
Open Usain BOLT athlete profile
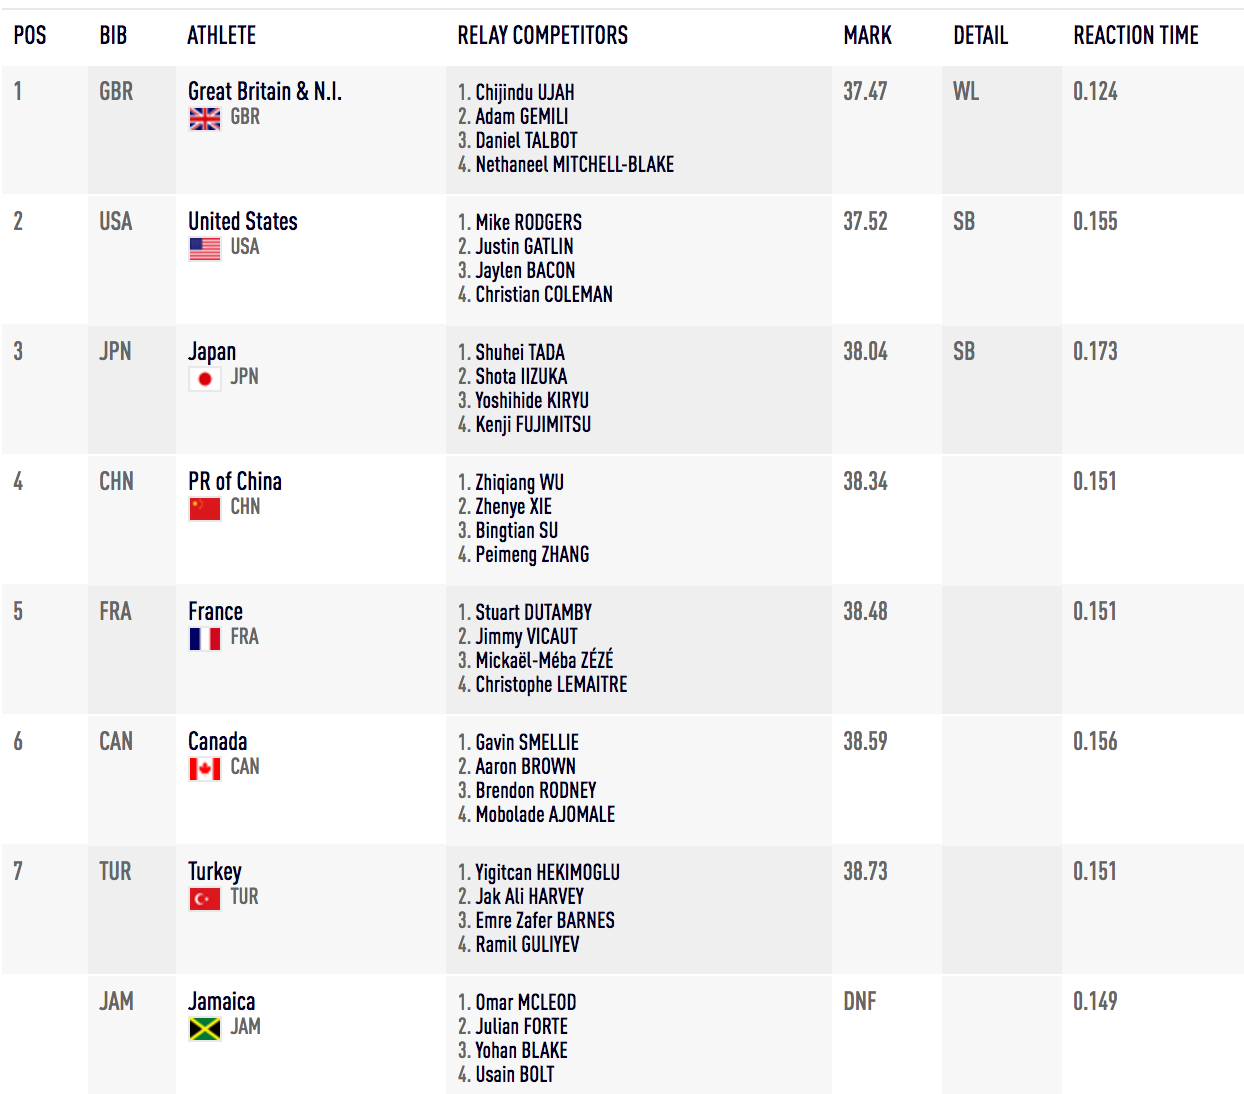[x=514, y=1075]
